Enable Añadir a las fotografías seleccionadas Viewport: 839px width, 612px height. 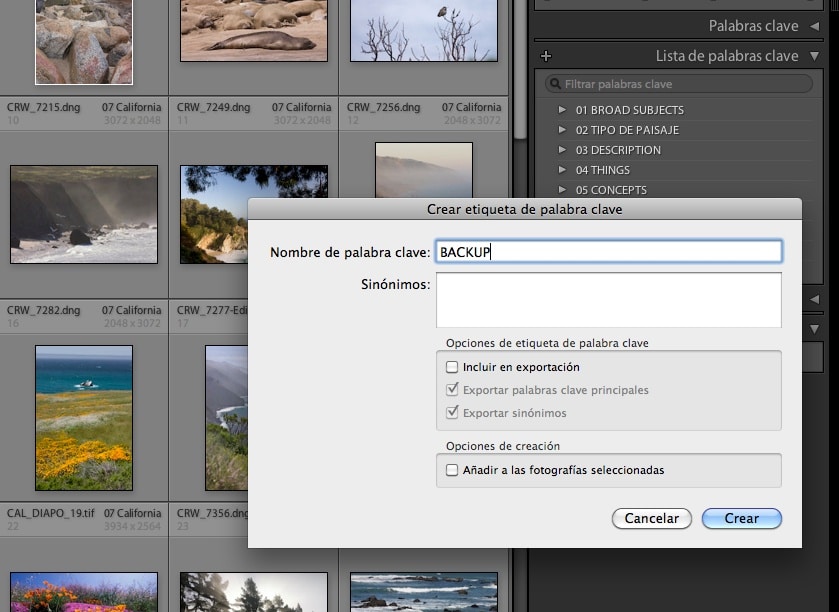point(452,470)
